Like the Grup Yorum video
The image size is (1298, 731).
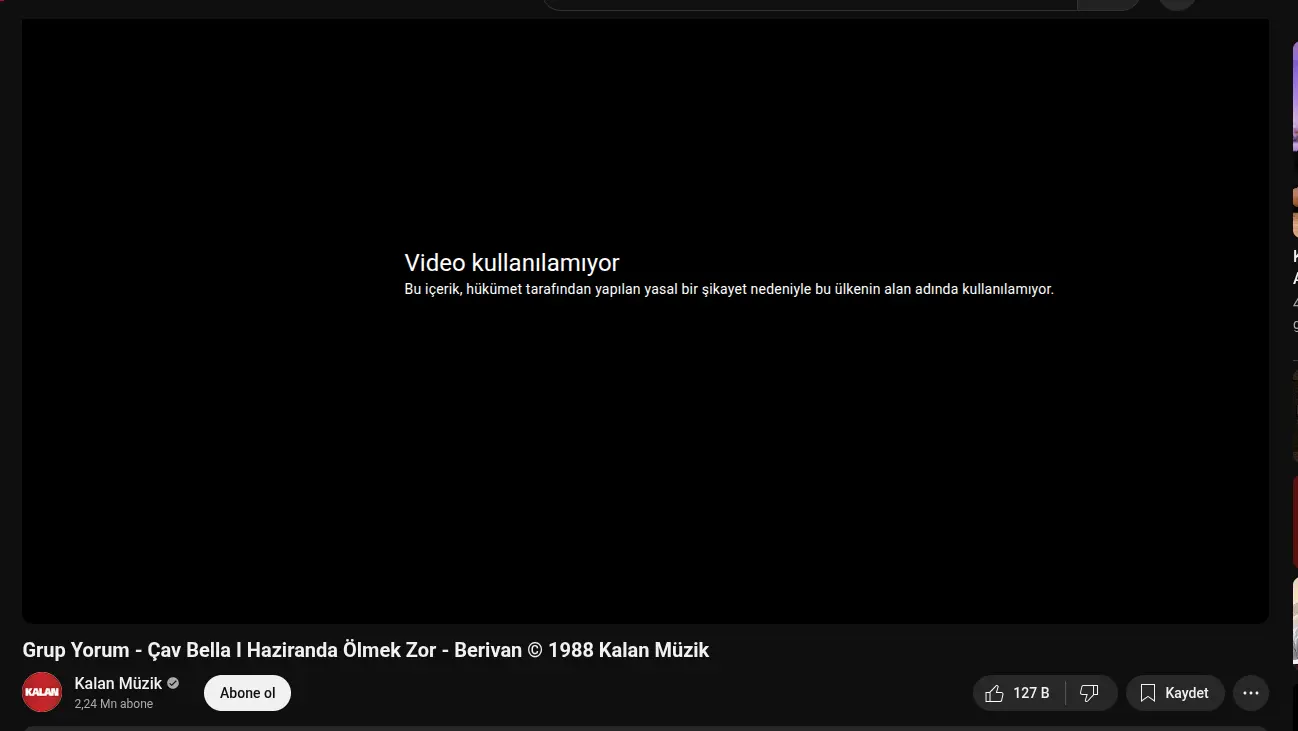coord(1018,693)
